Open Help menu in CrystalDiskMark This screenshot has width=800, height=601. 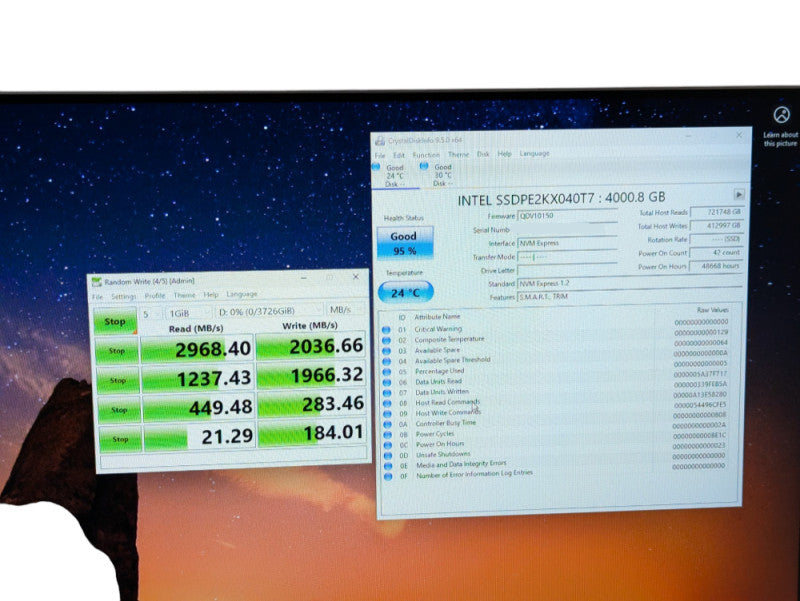point(211,295)
